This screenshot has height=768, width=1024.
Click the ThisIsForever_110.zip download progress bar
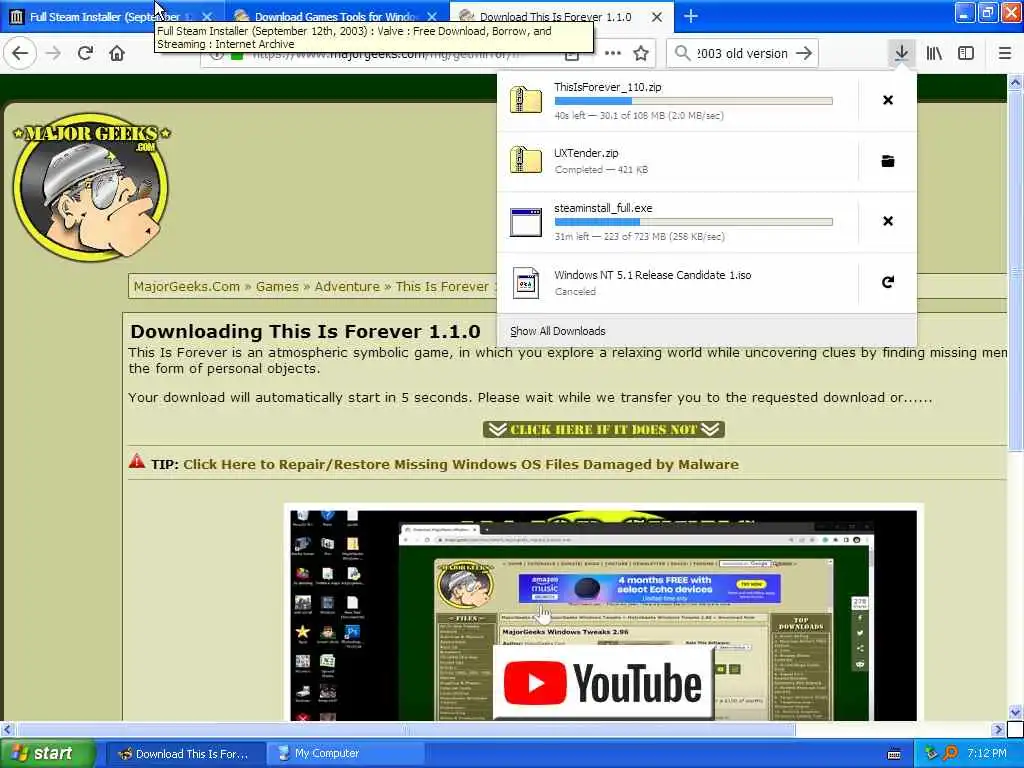(x=694, y=101)
